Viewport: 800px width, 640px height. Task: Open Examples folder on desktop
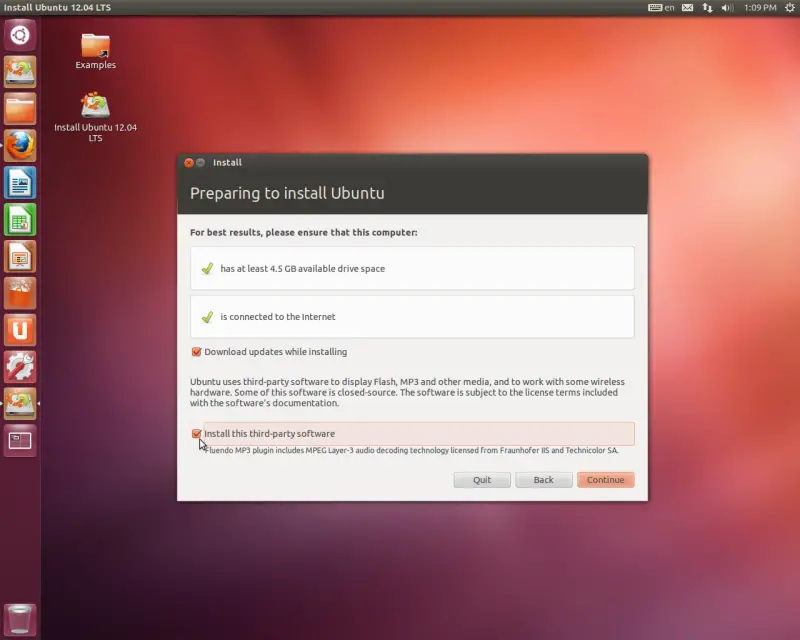click(95, 51)
